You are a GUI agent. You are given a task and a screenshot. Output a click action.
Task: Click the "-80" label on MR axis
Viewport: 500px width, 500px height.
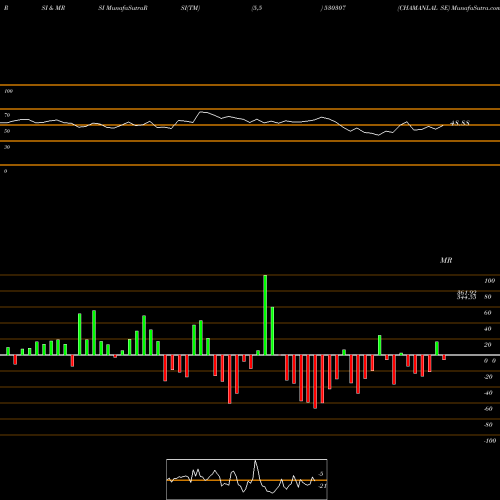(x=488, y=425)
